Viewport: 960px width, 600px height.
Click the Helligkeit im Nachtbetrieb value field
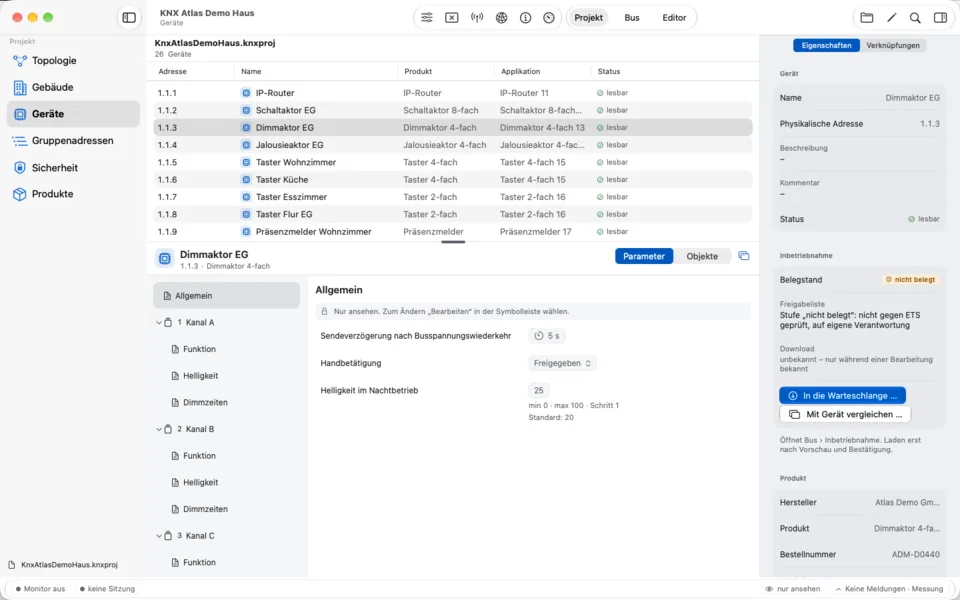[x=539, y=390]
